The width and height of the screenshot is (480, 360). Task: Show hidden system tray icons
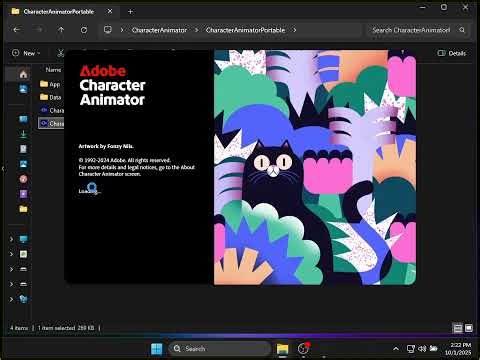tap(396, 349)
